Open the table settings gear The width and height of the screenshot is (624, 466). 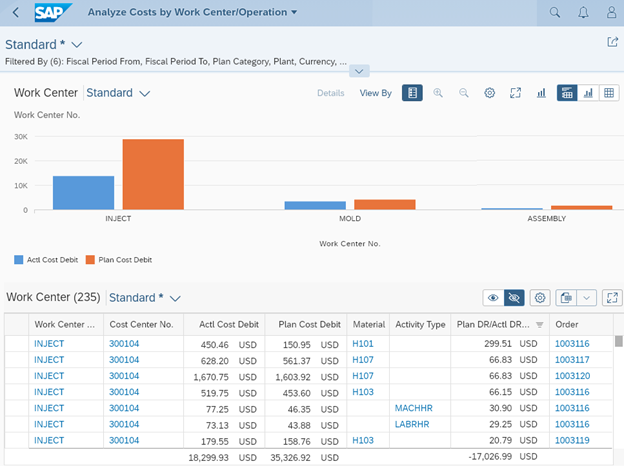(541, 298)
